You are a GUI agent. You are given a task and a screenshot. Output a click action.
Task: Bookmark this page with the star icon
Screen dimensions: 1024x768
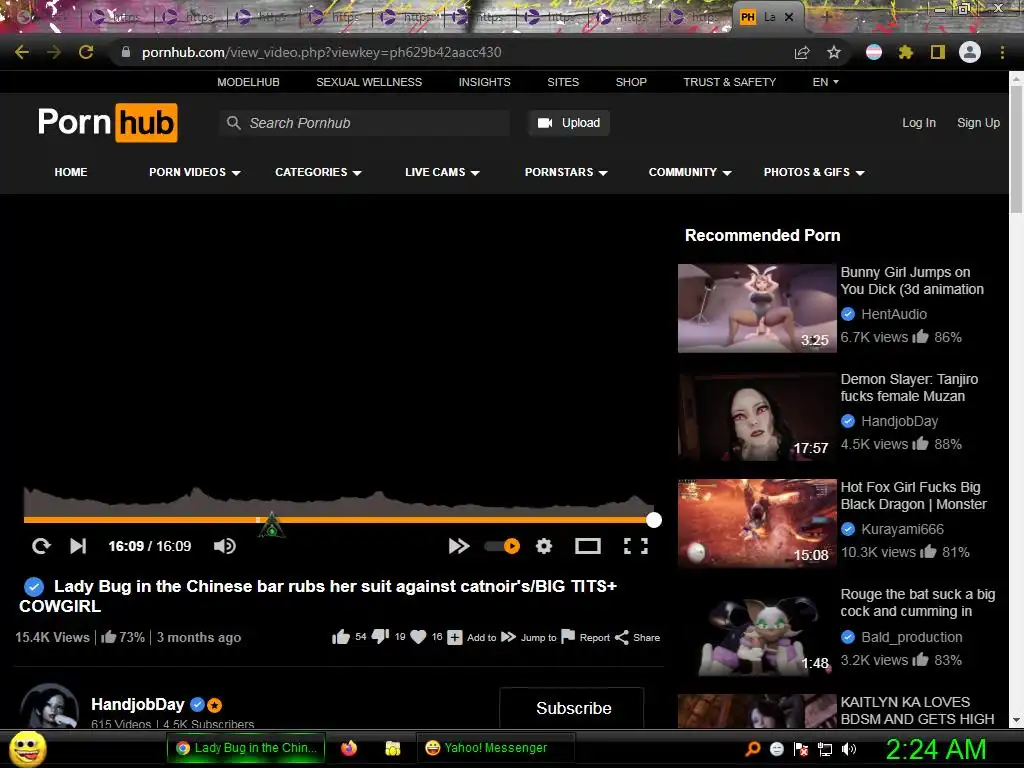click(834, 52)
